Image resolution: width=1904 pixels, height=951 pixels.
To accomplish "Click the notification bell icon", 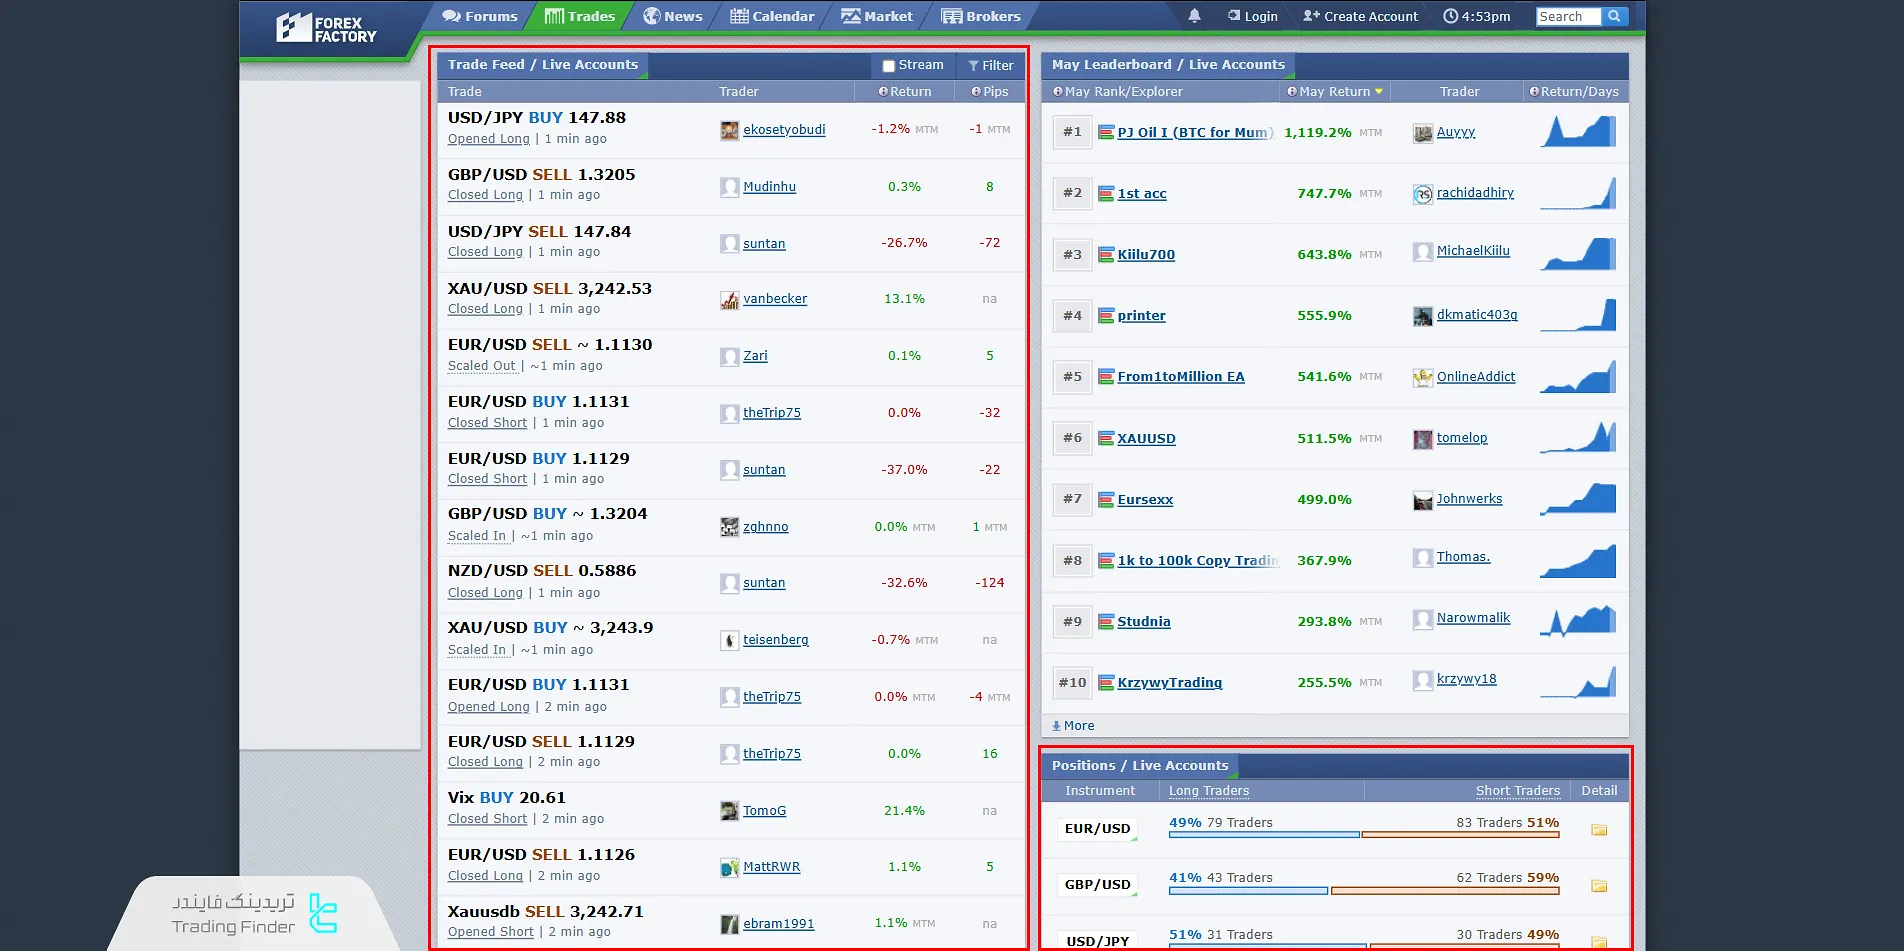I will point(1194,16).
